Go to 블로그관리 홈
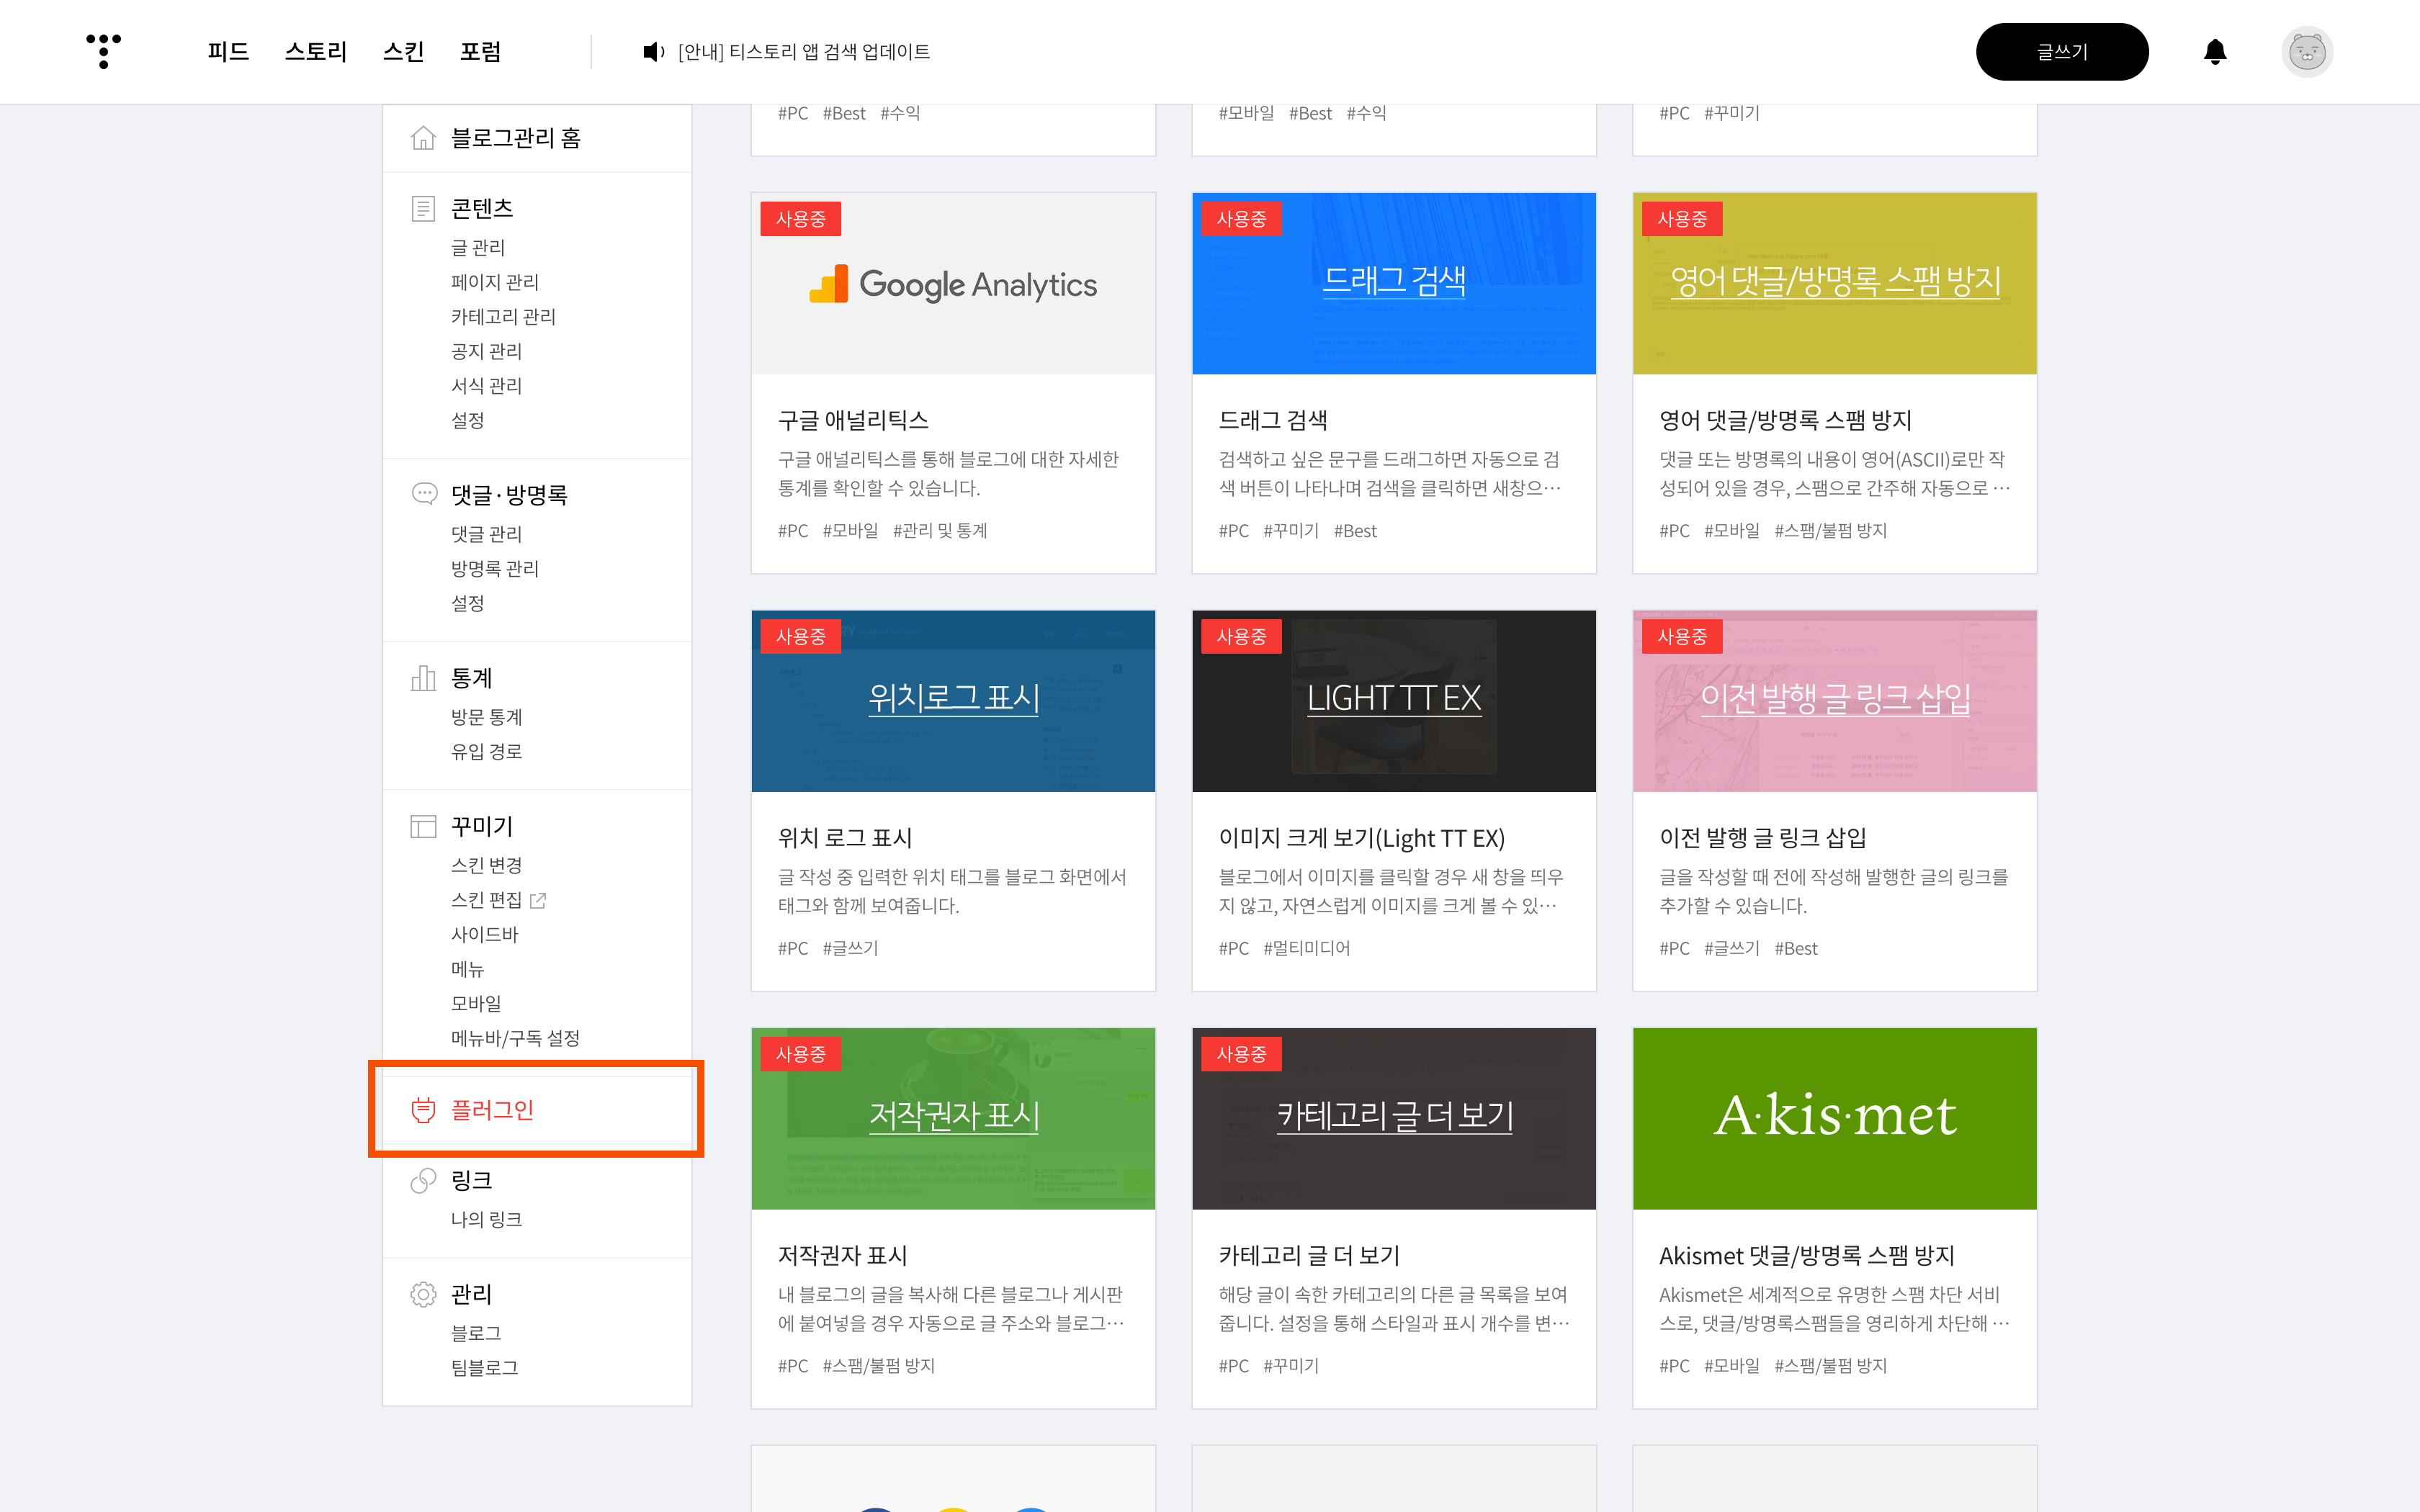The width and height of the screenshot is (2420, 1512). tap(516, 138)
